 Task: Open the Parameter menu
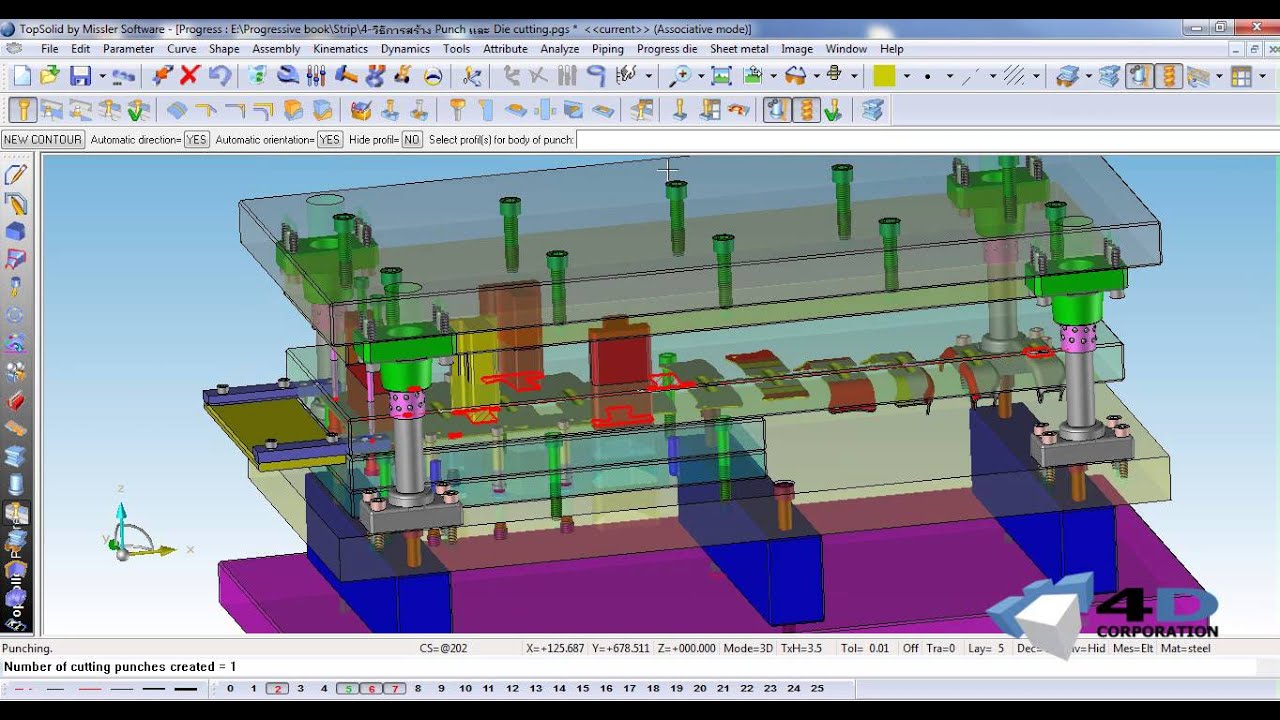click(129, 48)
